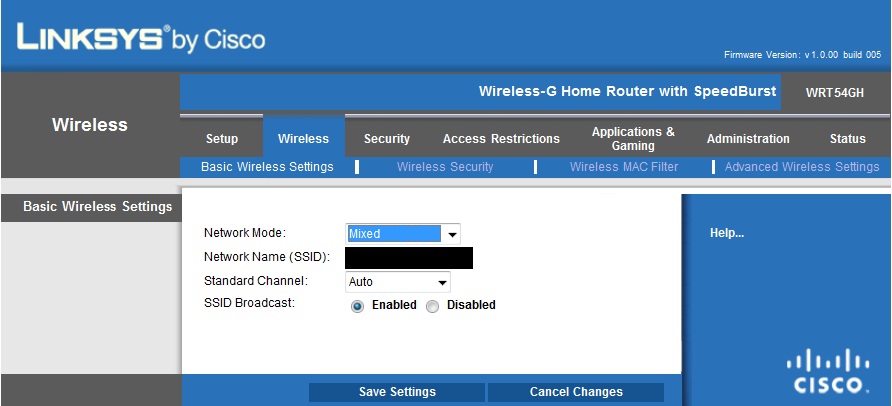Click the Network Mode: label

[x=245, y=233]
